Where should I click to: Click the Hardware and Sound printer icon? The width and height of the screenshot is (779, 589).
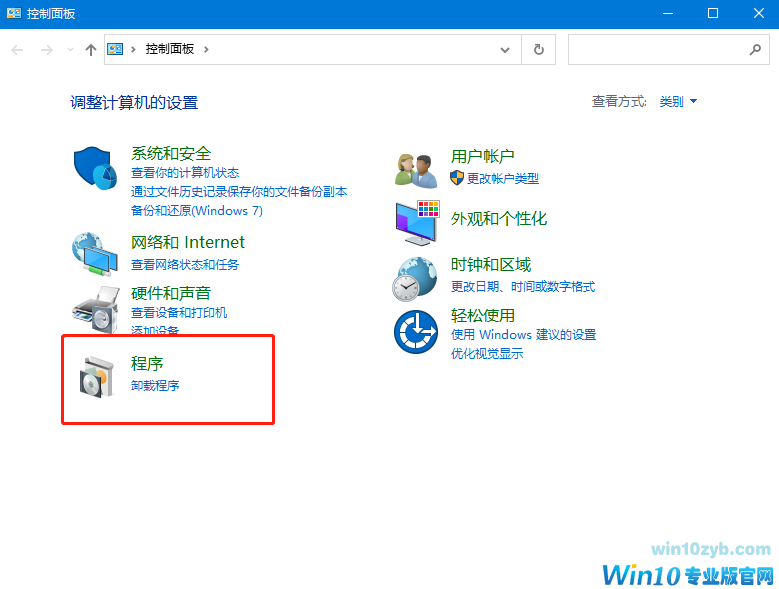(96, 306)
